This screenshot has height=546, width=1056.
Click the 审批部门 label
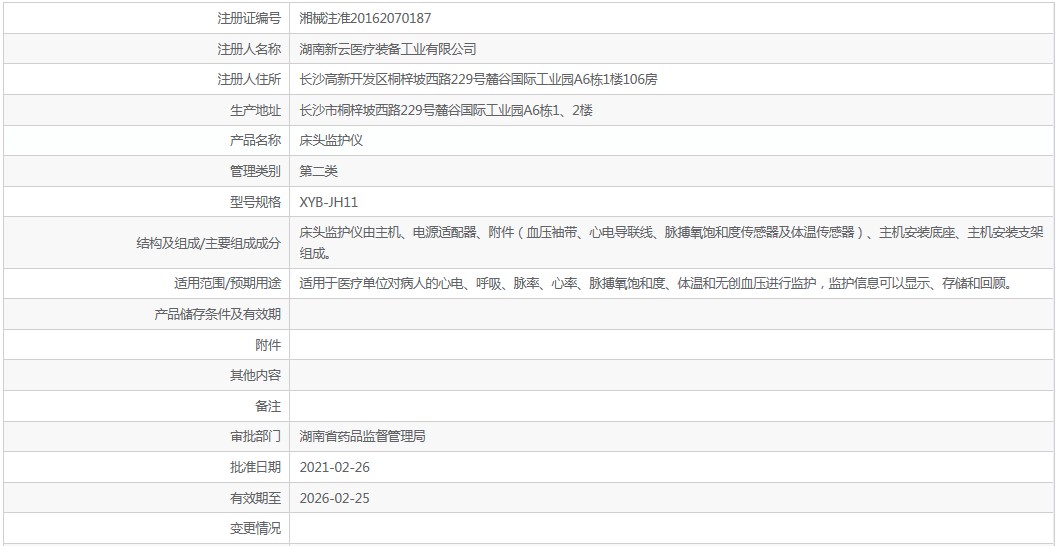tap(255, 436)
